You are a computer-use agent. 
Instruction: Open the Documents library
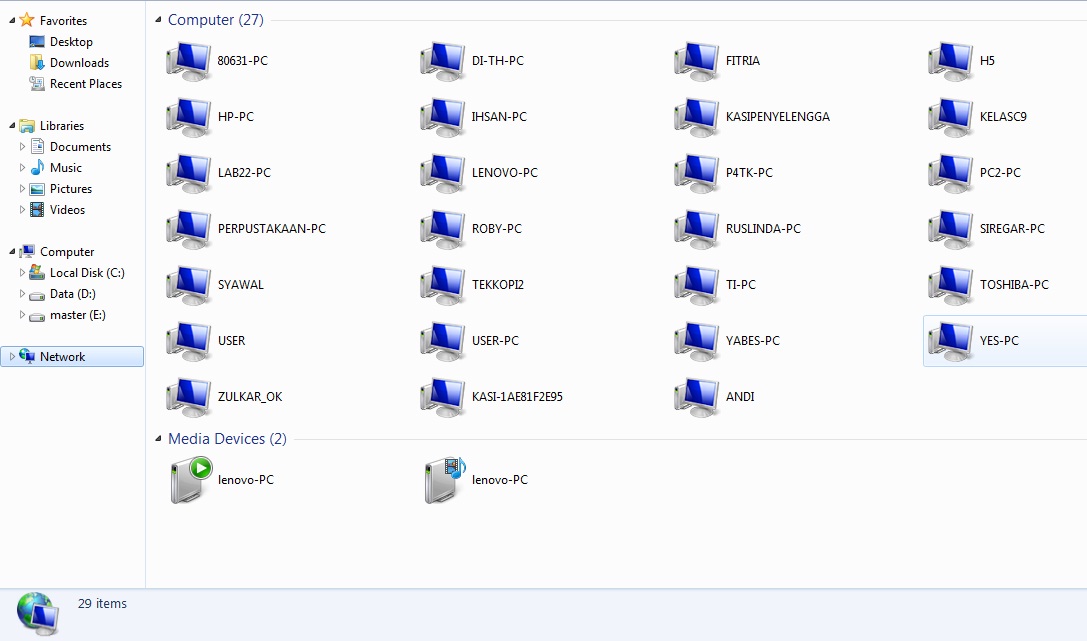pyautogui.click(x=70, y=147)
